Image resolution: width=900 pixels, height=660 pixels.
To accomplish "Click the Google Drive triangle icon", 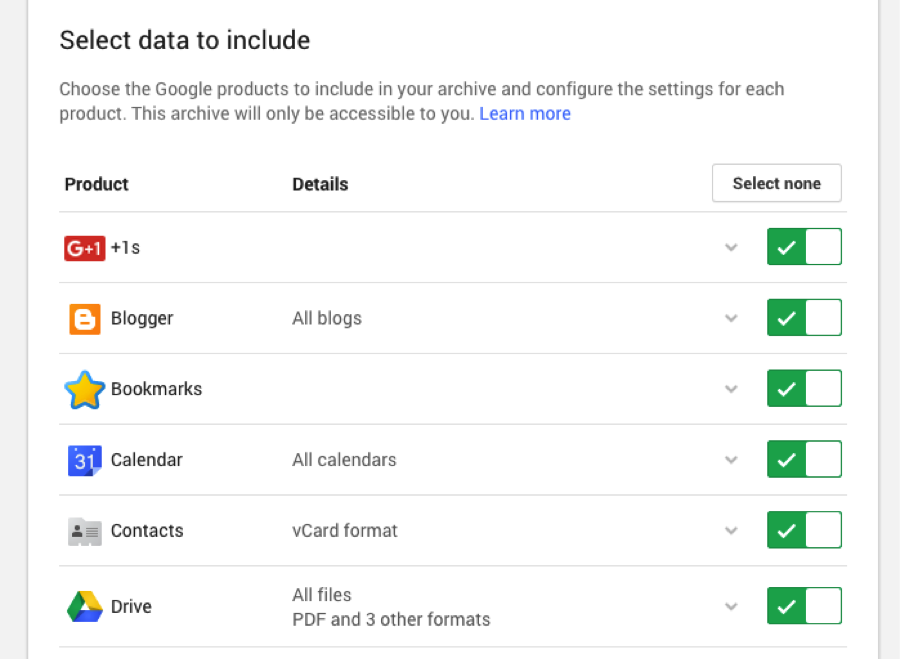I will click(x=85, y=607).
